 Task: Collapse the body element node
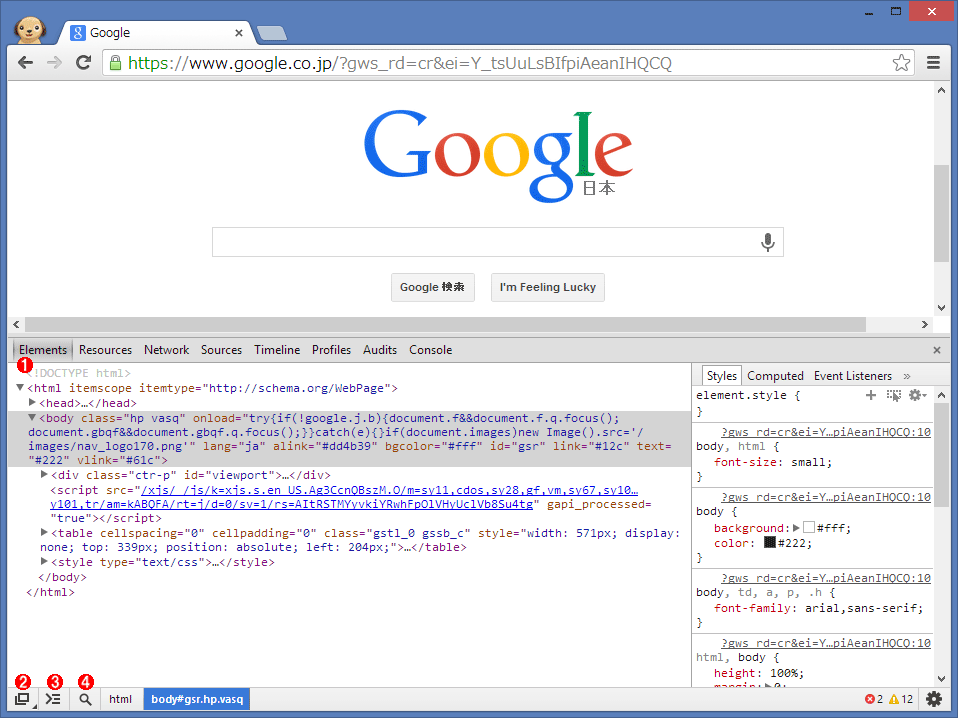tap(32, 418)
